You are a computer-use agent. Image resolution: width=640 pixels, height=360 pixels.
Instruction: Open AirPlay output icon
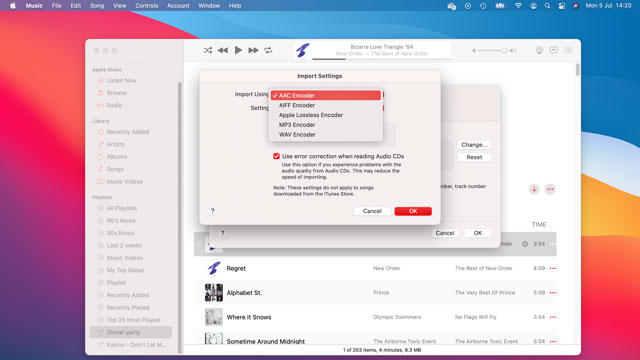[539, 50]
